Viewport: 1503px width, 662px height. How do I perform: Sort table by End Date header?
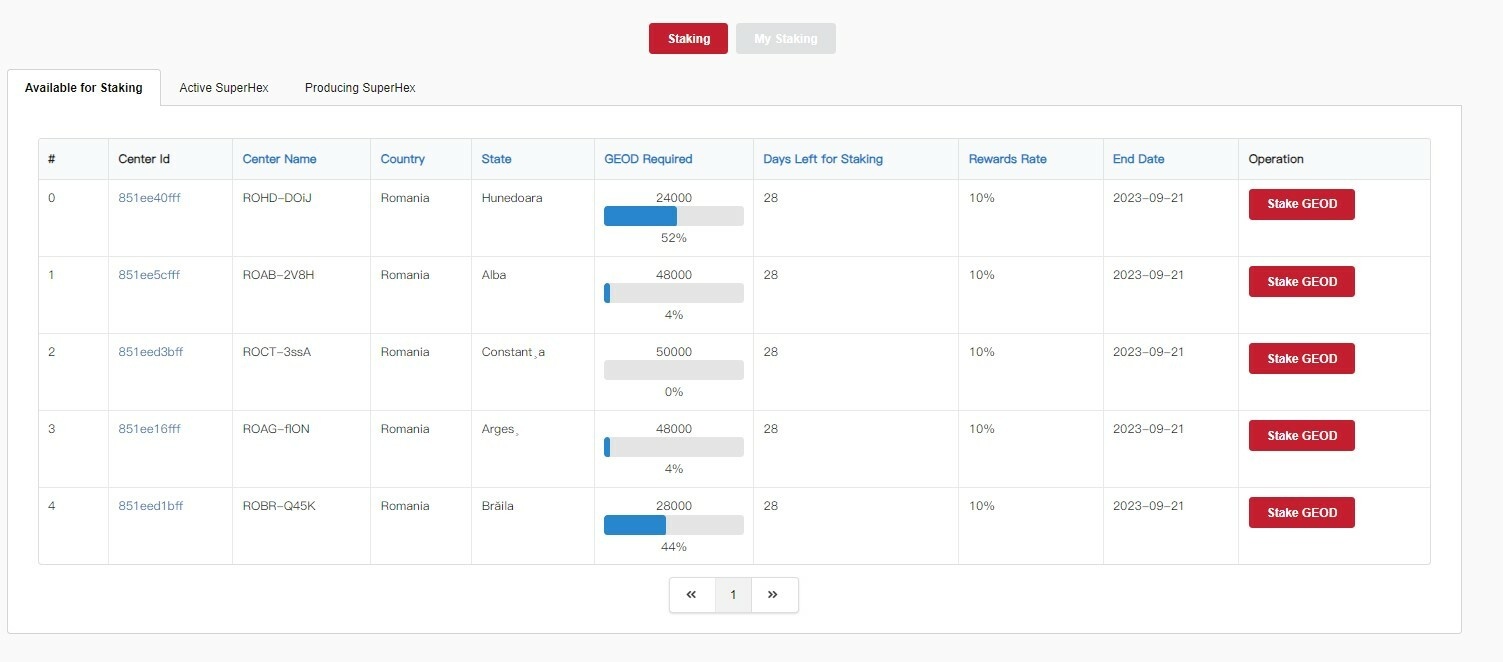click(x=1138, y=159)
